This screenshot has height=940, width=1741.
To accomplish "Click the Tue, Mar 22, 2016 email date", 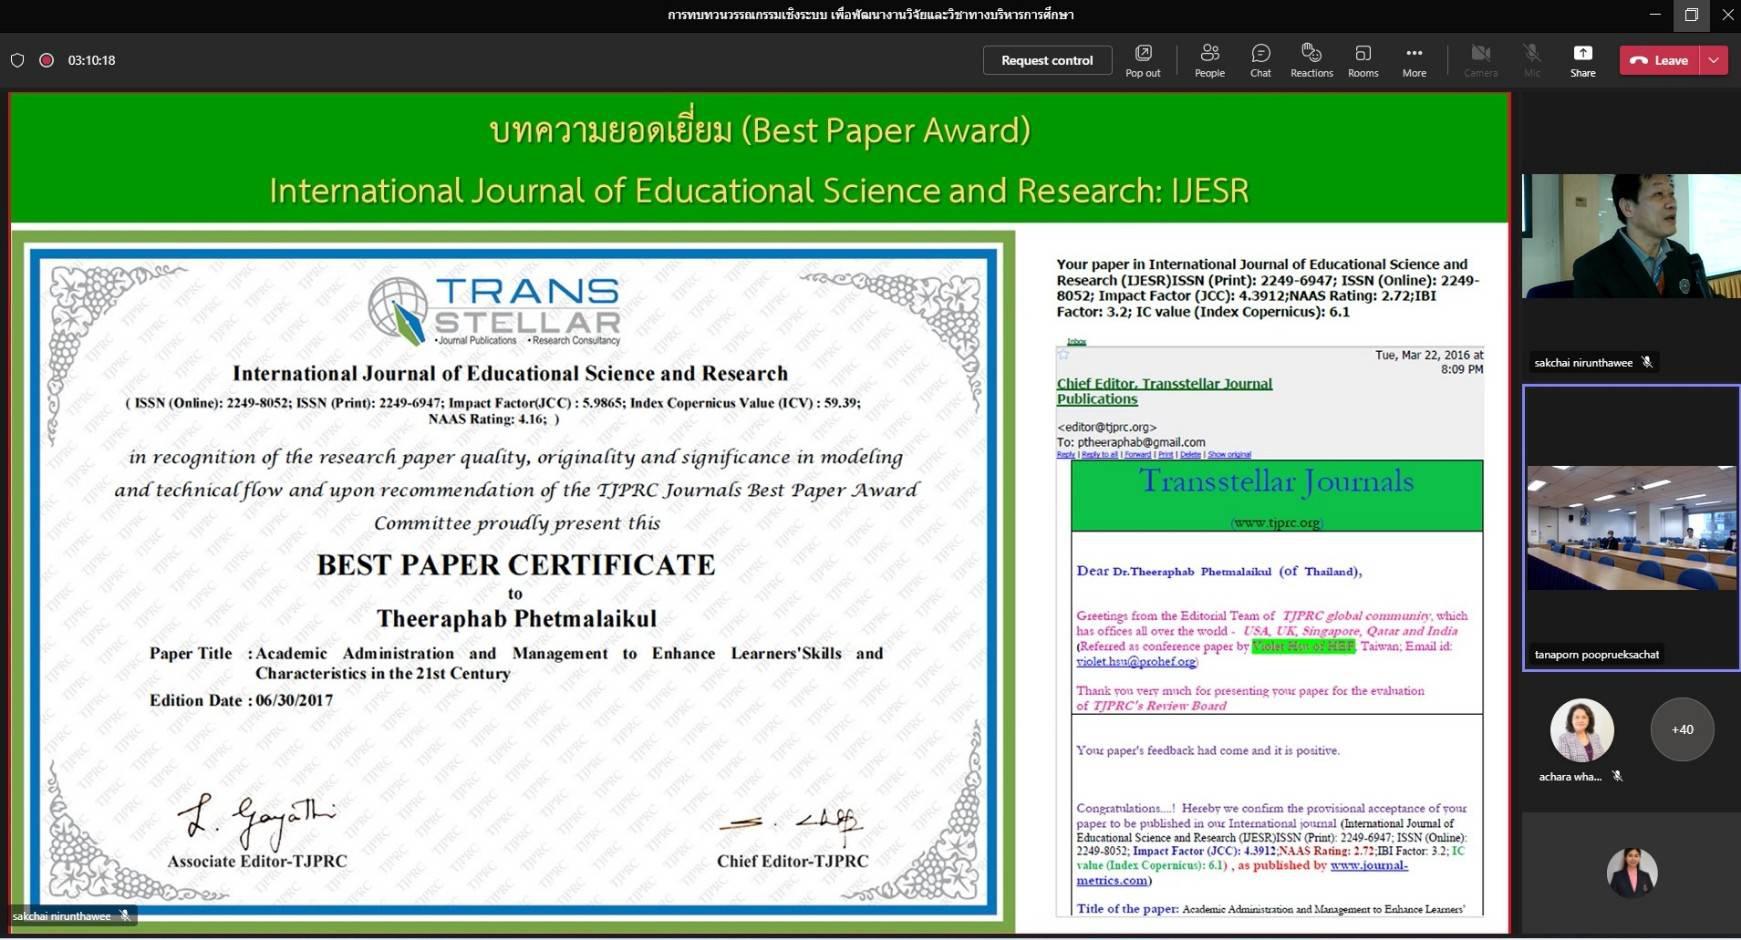I will click(x=1429, y=362).
